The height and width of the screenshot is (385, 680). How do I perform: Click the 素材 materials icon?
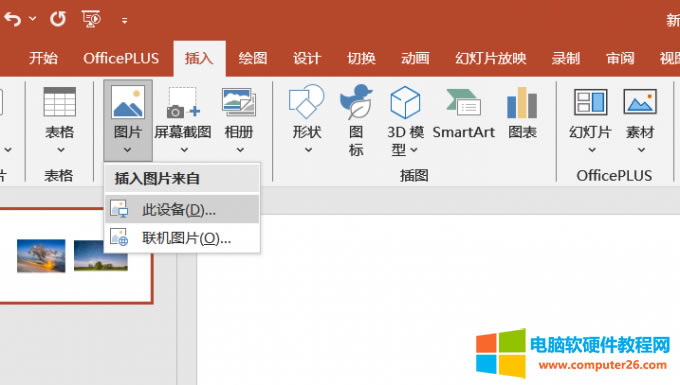coord(640,101)
